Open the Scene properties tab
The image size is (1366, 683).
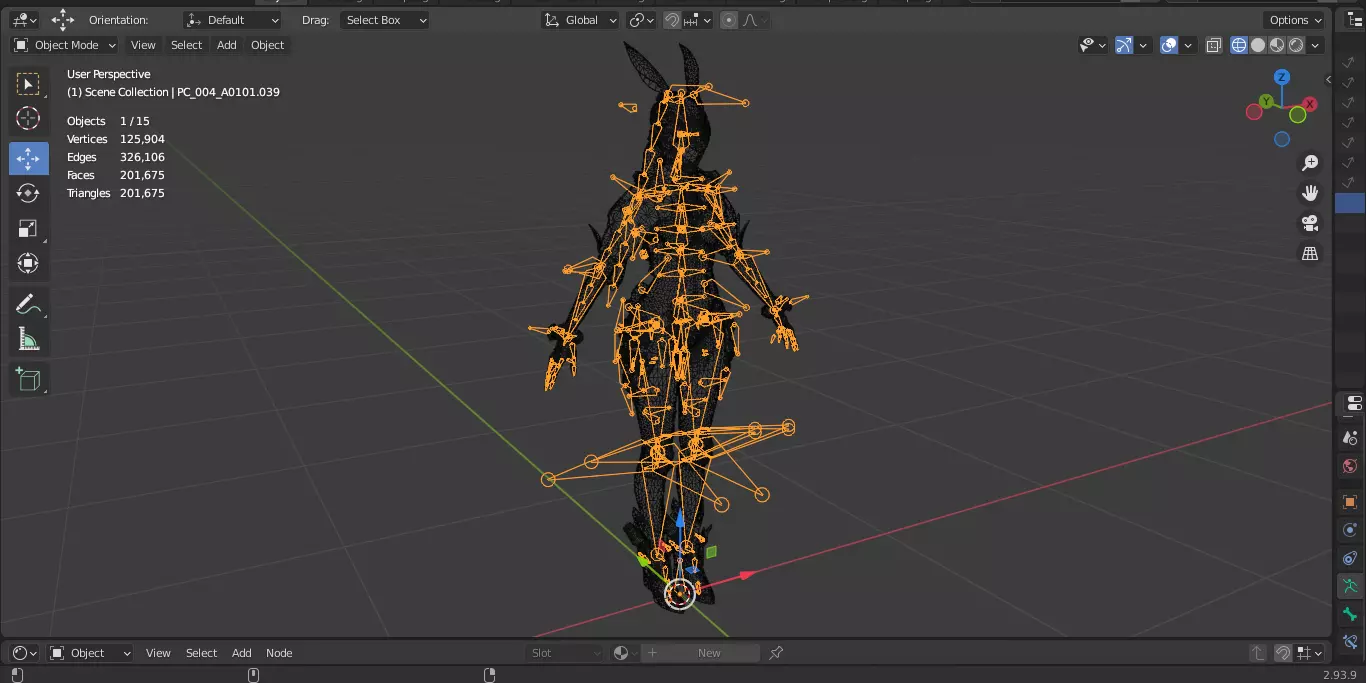[1350, 438]
